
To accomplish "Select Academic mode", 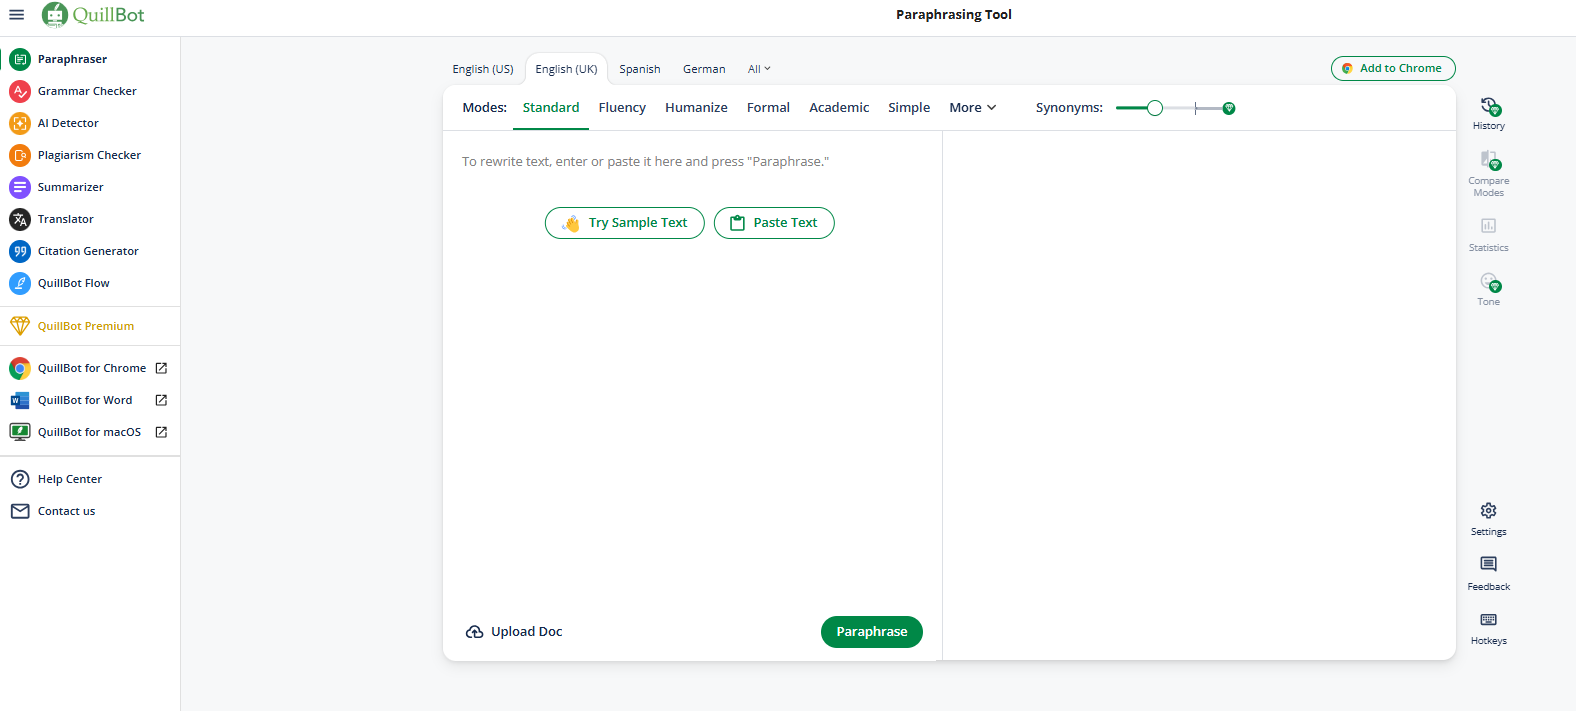I will [x=839, y=108].
